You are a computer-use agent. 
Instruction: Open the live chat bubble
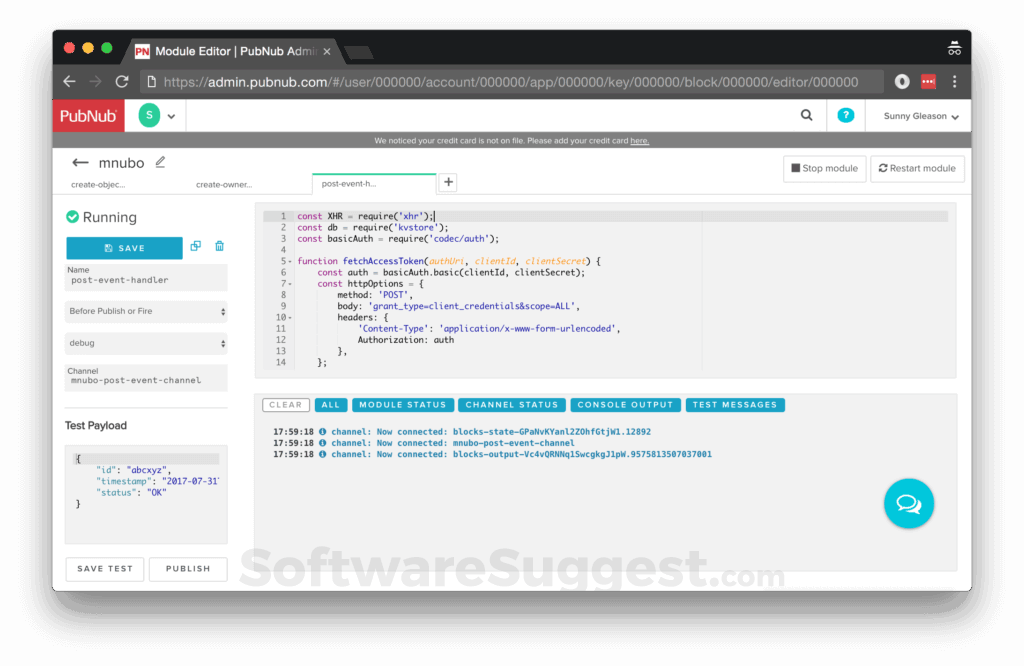point(908,504)
